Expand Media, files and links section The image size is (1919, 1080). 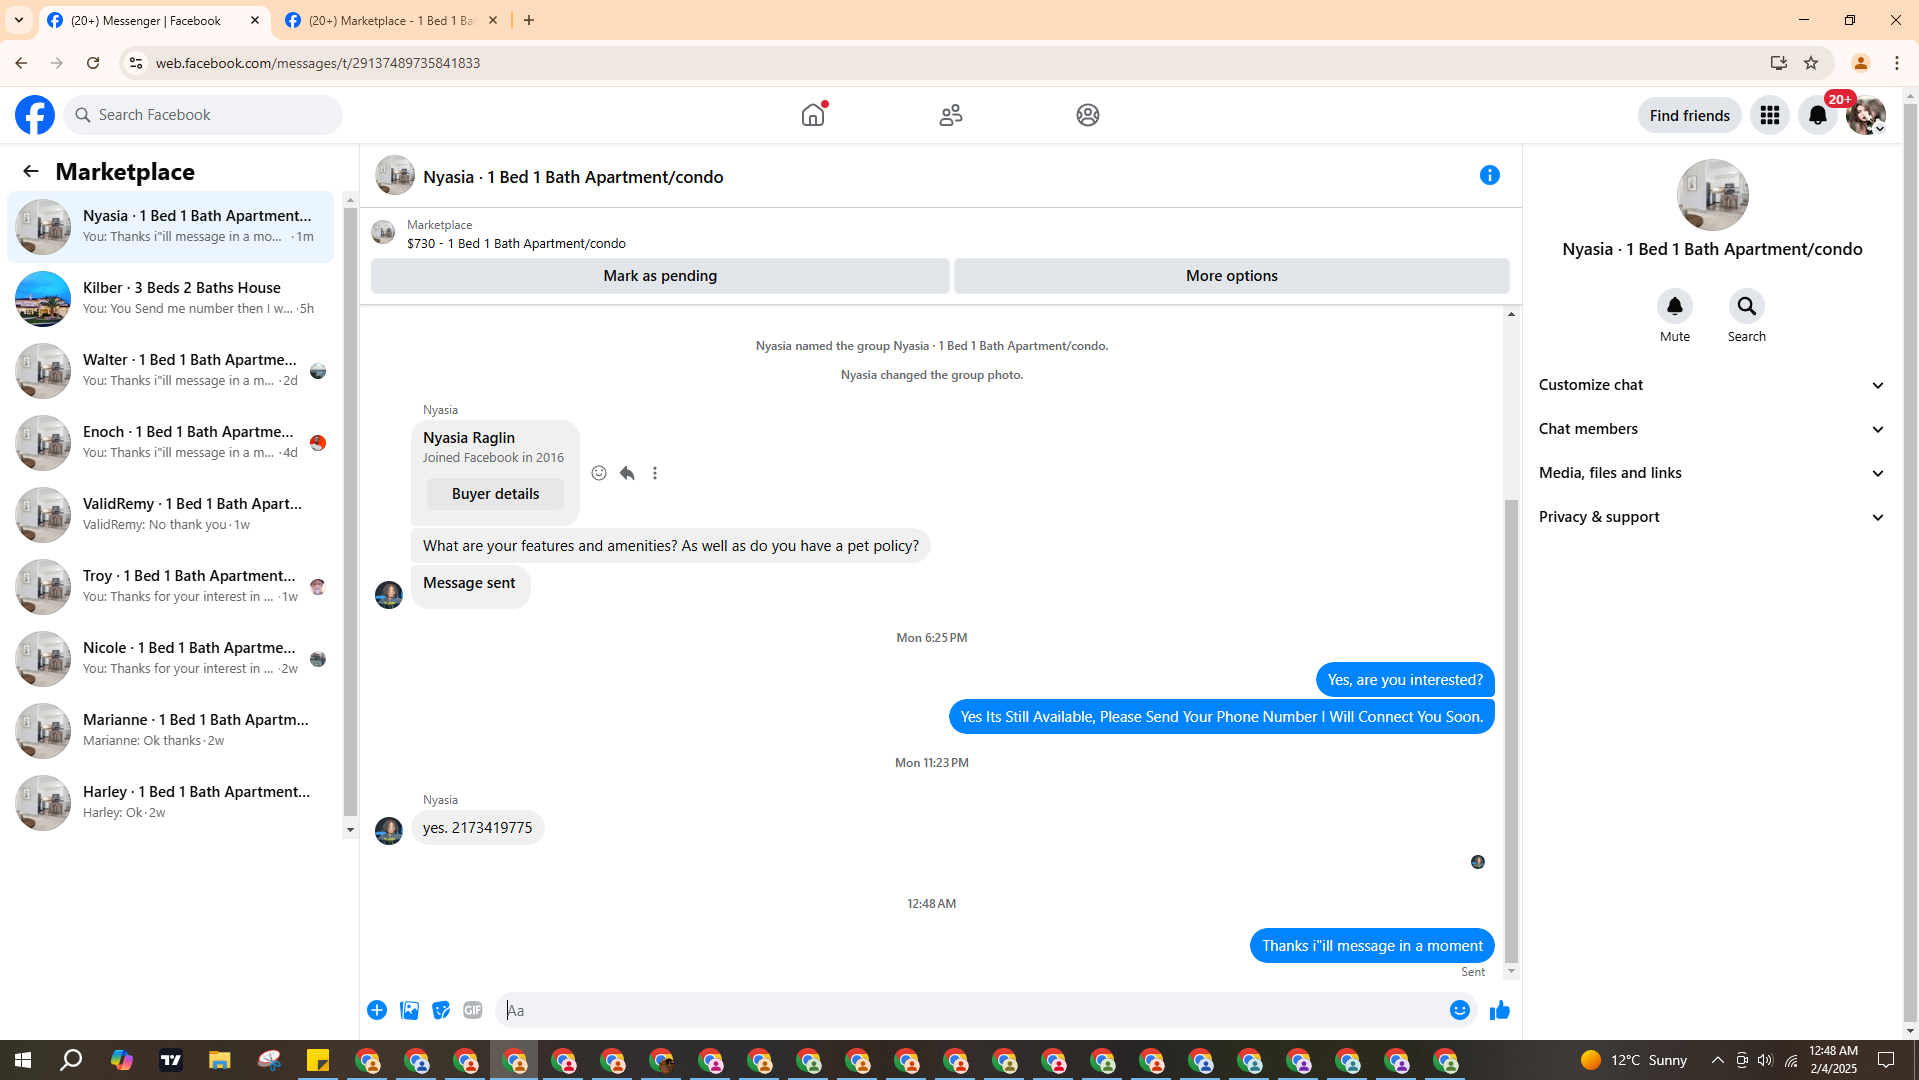click(1712, 473)
